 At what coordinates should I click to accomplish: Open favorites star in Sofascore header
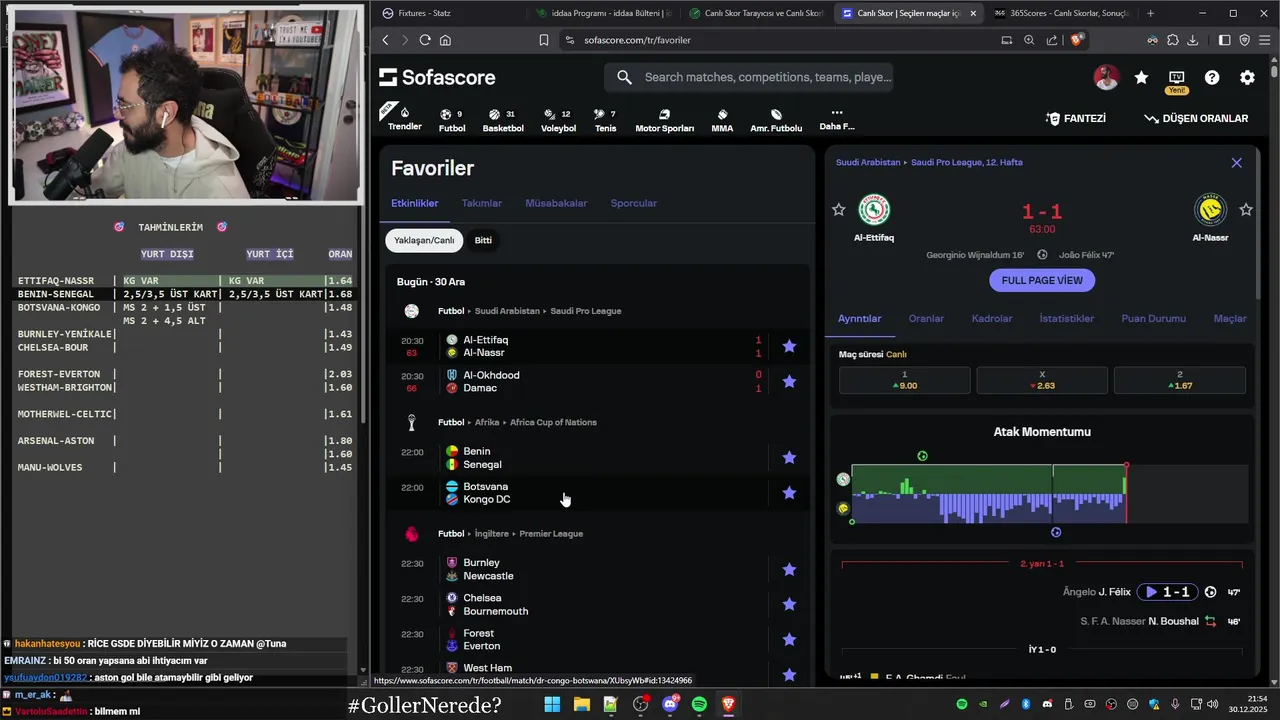point(1141,77)
